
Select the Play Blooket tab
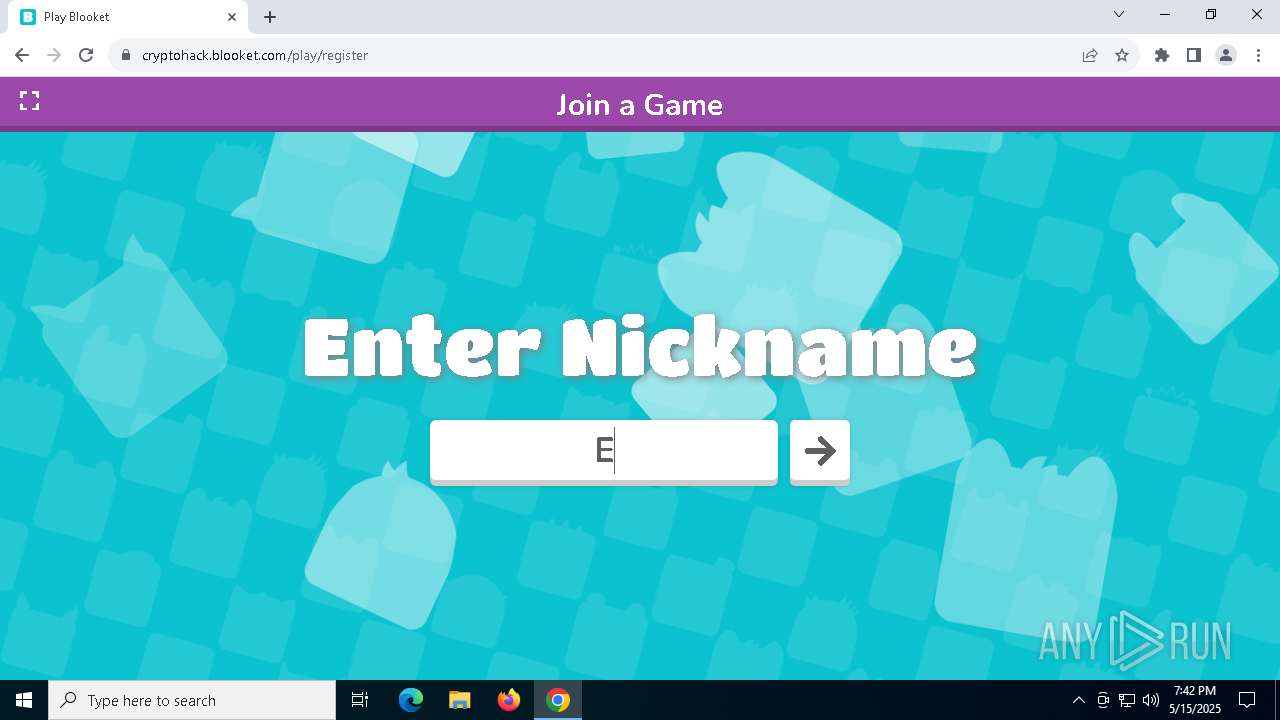coord(128,17)
